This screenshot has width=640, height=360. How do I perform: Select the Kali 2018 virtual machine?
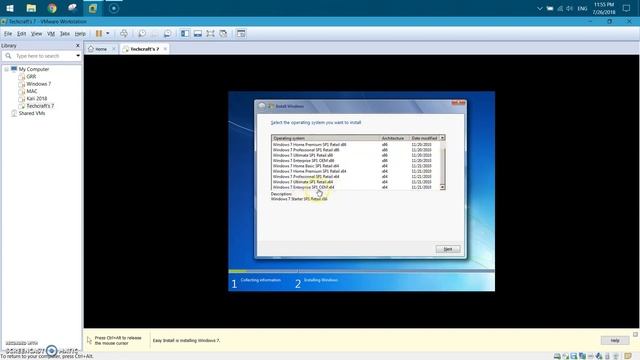point(37,99)
